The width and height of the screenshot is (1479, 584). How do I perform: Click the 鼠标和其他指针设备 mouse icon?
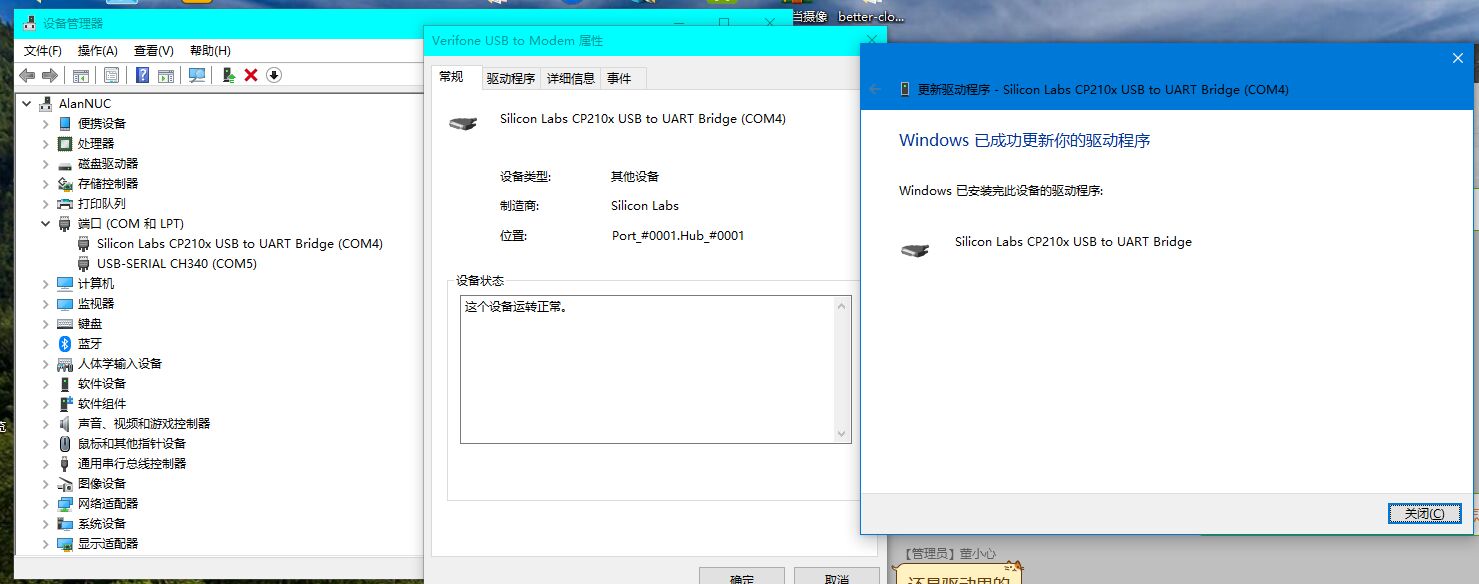(65, 443)
